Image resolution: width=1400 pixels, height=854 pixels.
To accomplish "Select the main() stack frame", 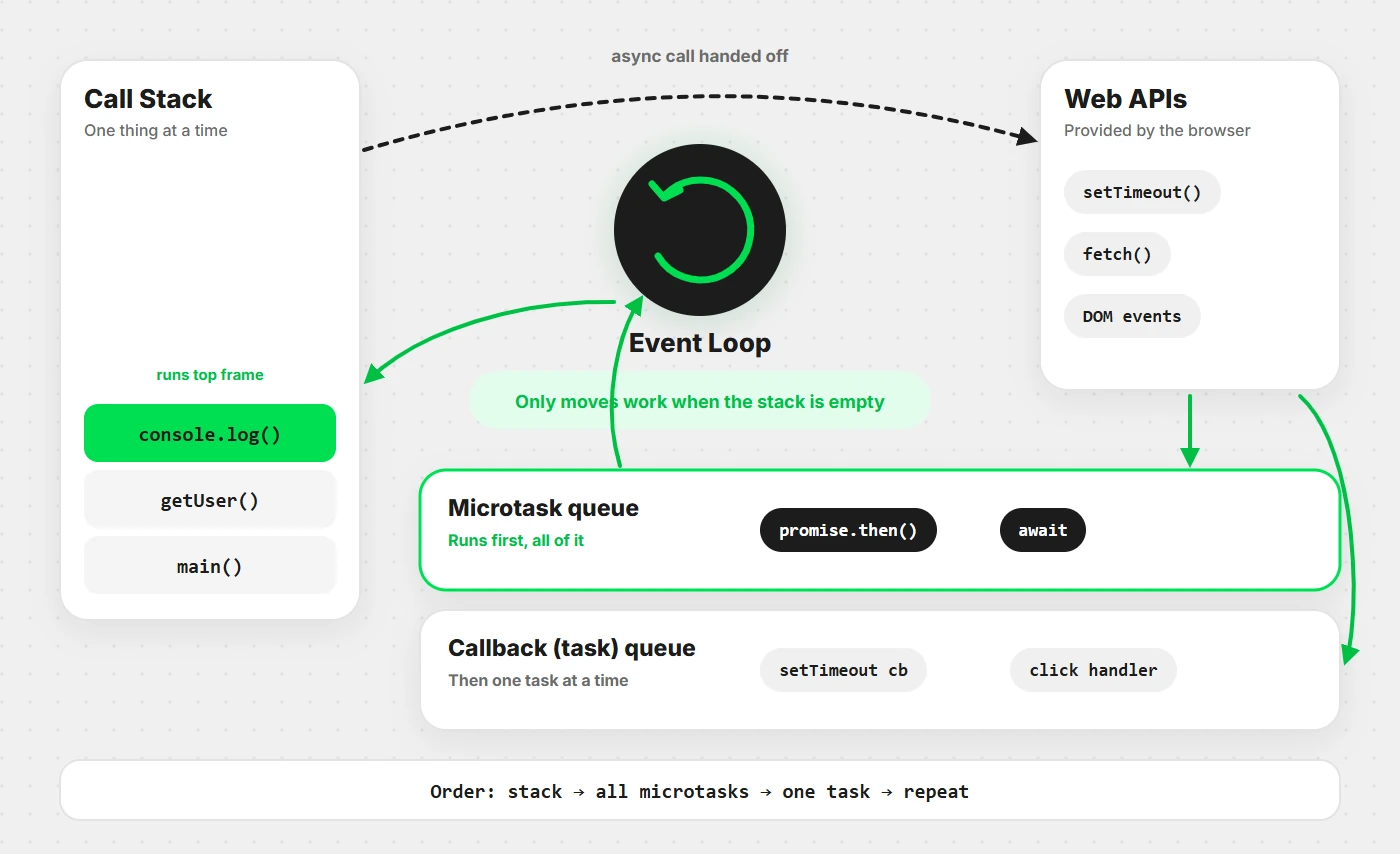I will pos(210,566).
